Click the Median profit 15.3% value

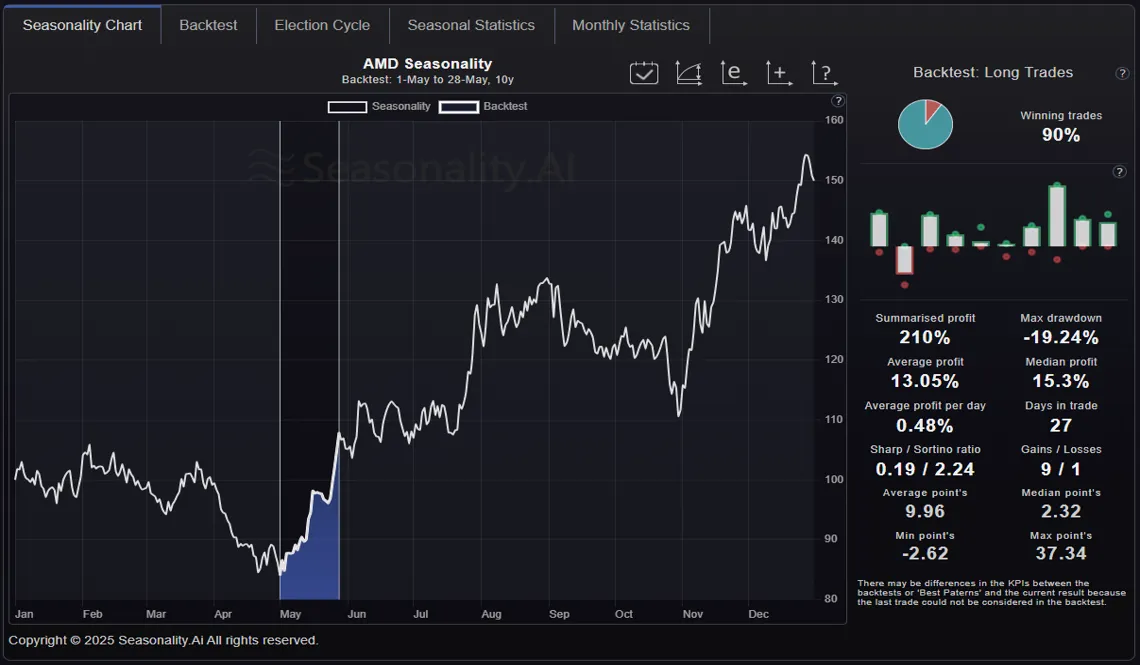(x=1061, y=381)
